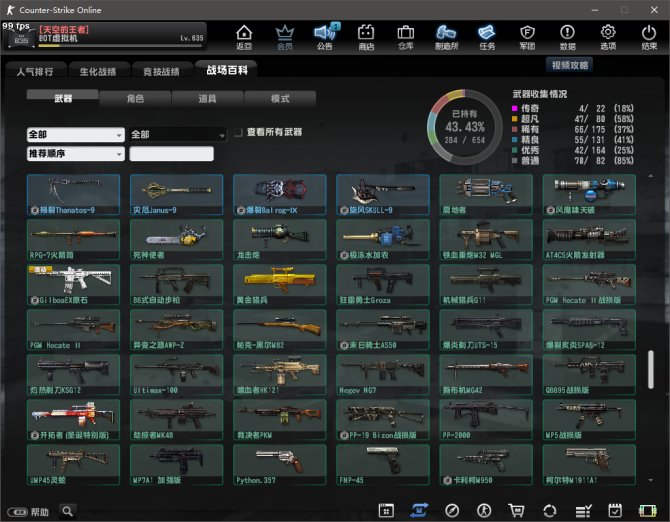Viewport: 670px width, 522px height.
Task: Open the 任务 missions icon
Action: point(487,37)
